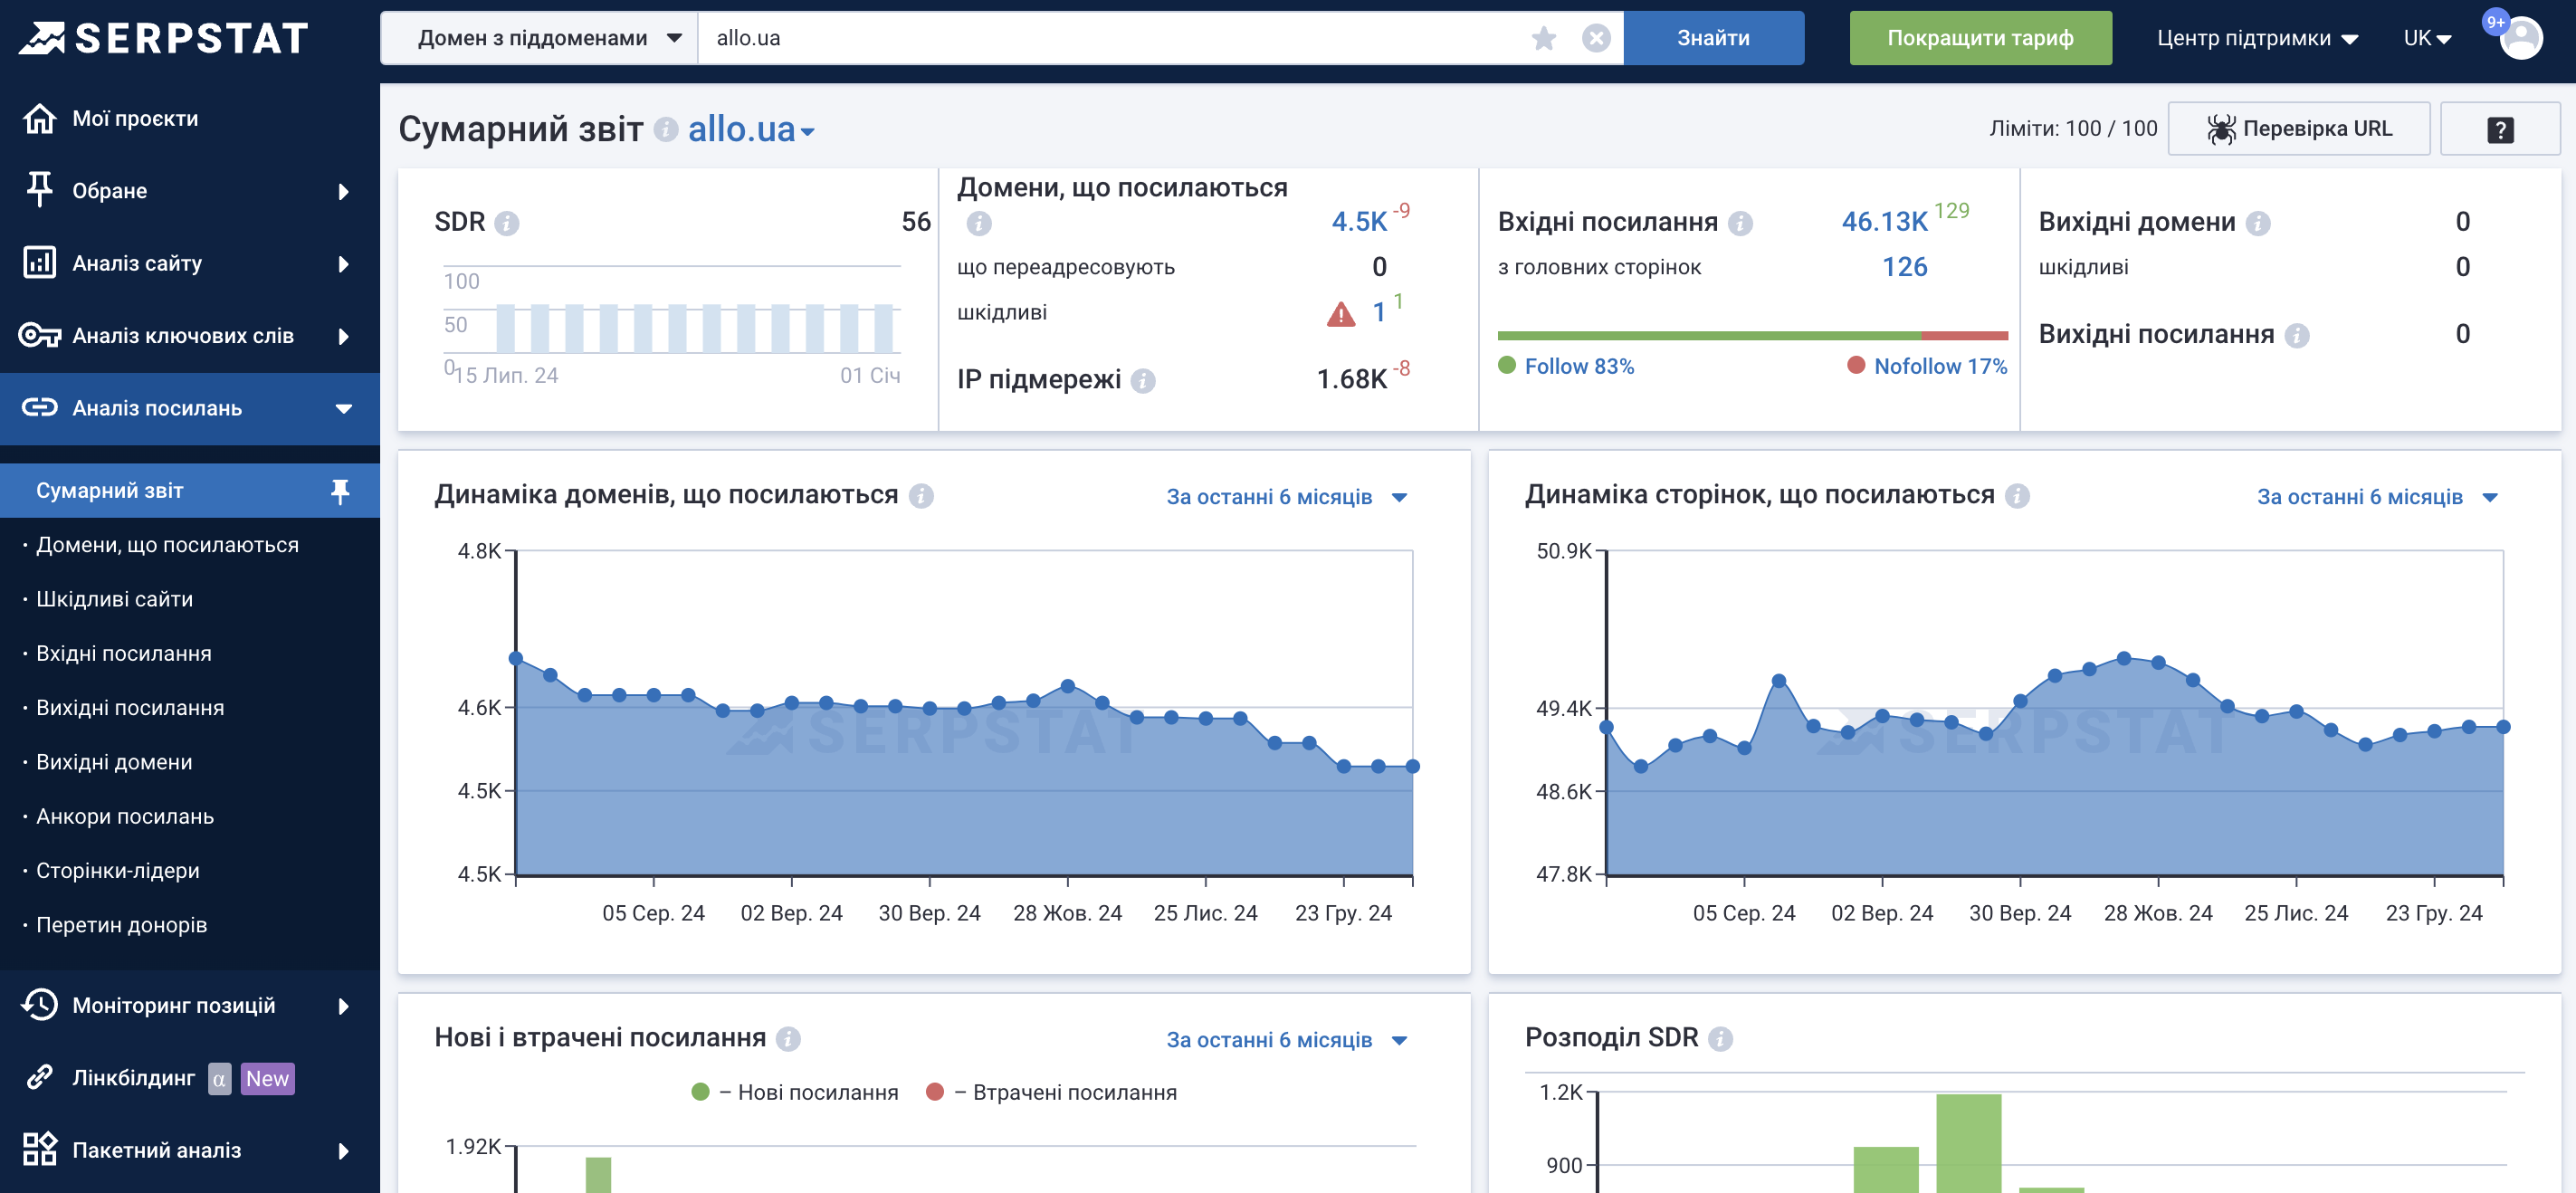Open the user avatar profile menu
The image size is (2576, 1193).
pos(2521,38)
